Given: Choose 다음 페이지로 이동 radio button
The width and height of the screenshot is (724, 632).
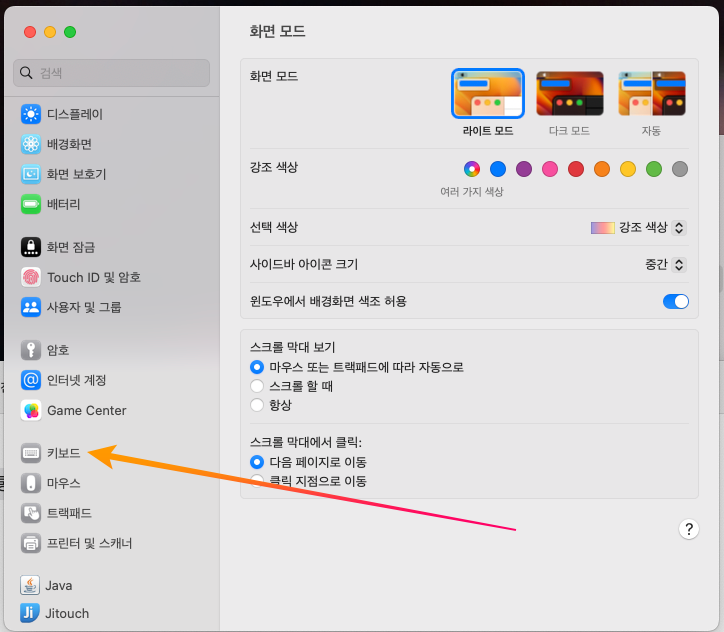Looking at the screenshot, I should pyautogui.click(x=257, y=462).
